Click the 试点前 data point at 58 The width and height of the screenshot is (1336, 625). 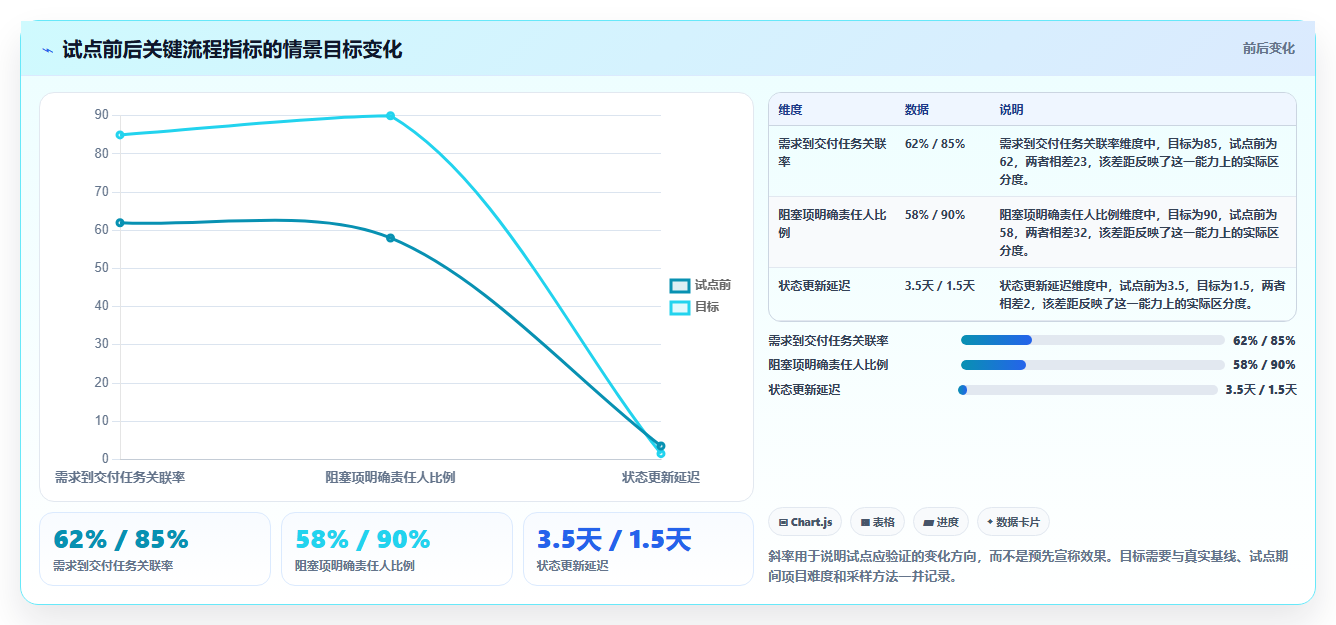tap(390, 238)
